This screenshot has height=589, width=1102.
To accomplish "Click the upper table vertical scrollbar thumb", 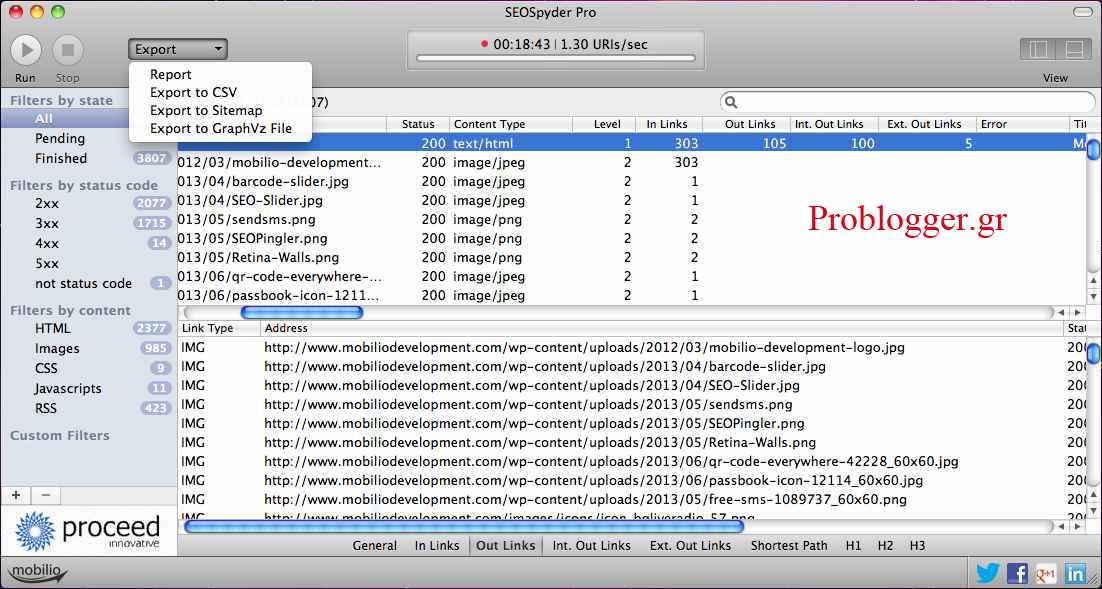I will [1093, 150].
